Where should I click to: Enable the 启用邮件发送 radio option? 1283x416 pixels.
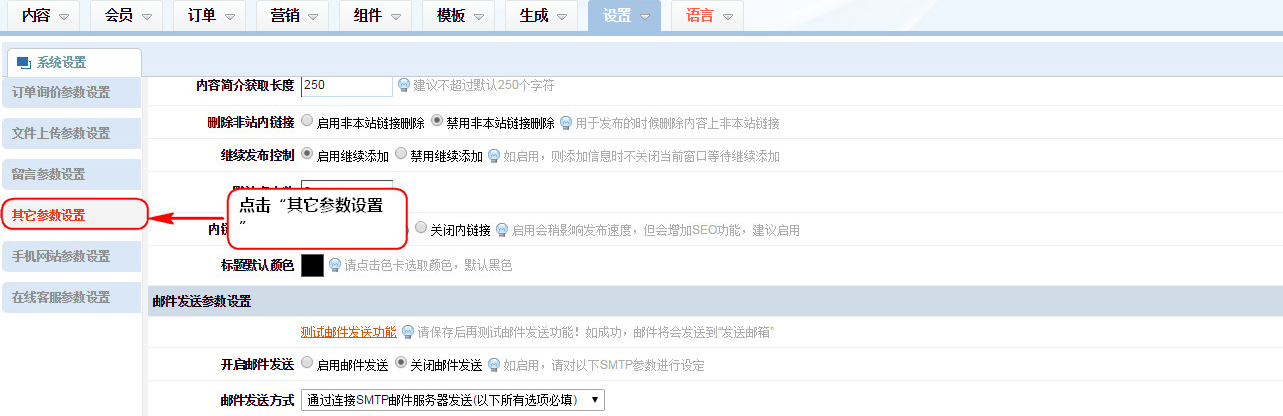pyautogui.click(x=307, y=364)
